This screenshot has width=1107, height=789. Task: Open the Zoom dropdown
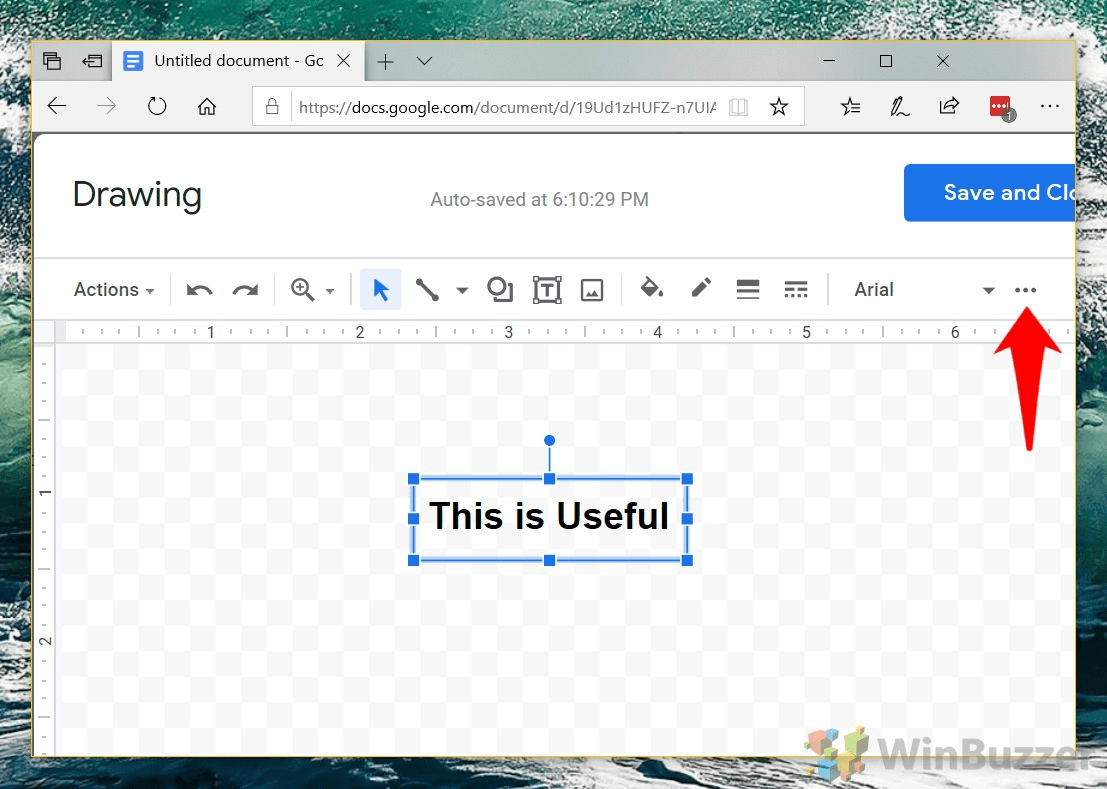click(312, 289)
